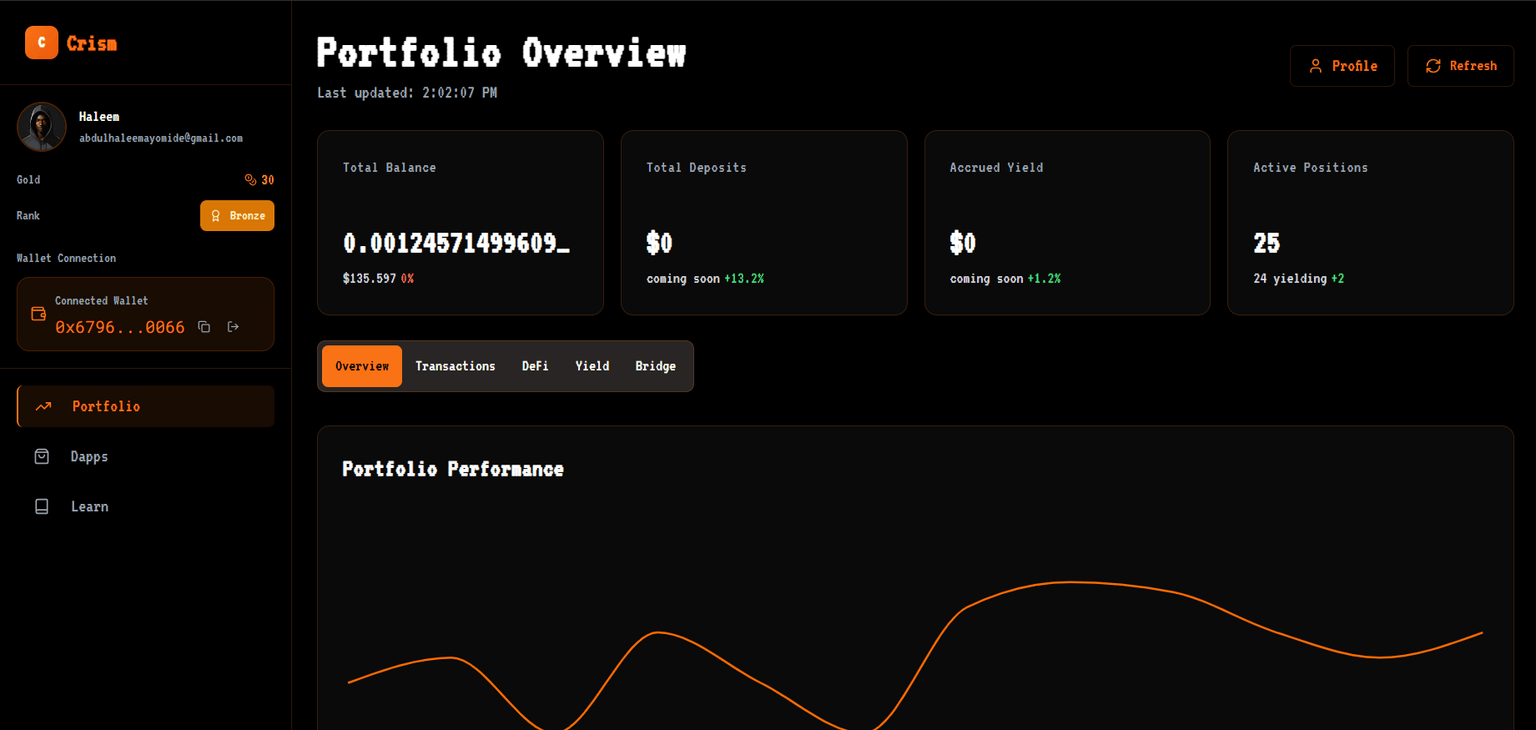Refresh the portfolio data
1536x730 pixels.
pos(1460,66)
